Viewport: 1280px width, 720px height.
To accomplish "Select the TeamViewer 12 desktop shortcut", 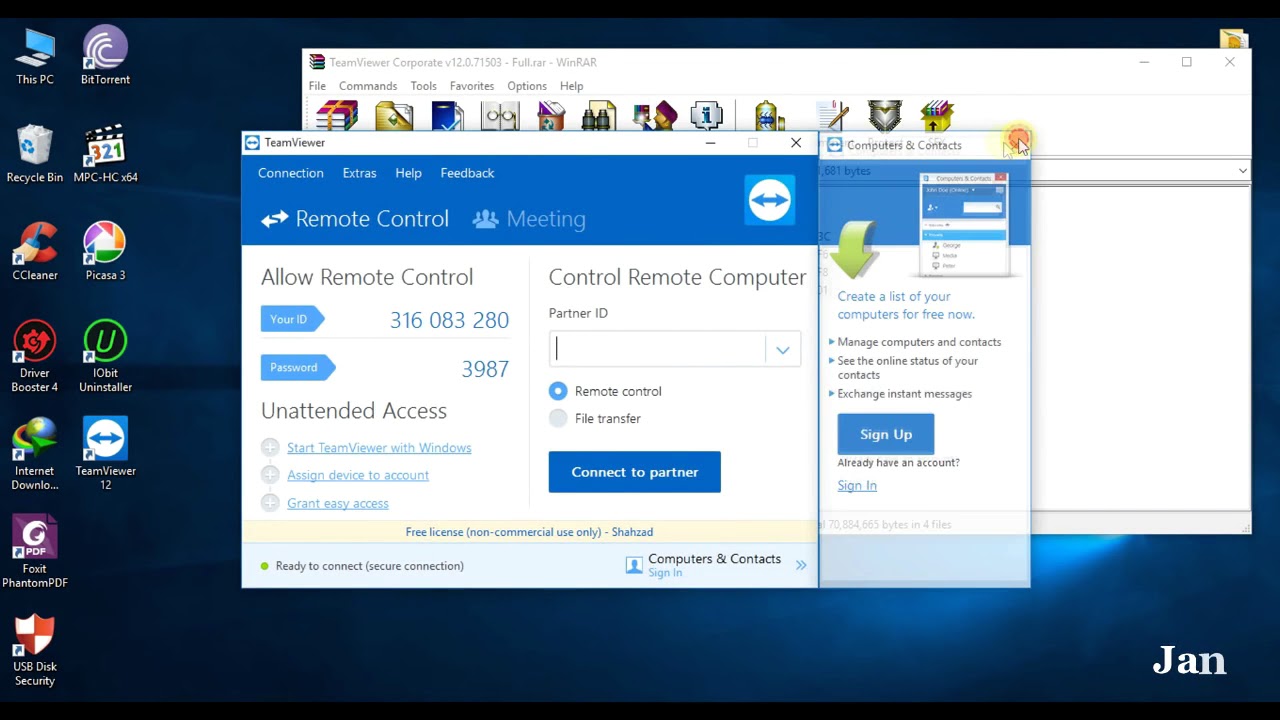I will [105, 454].
